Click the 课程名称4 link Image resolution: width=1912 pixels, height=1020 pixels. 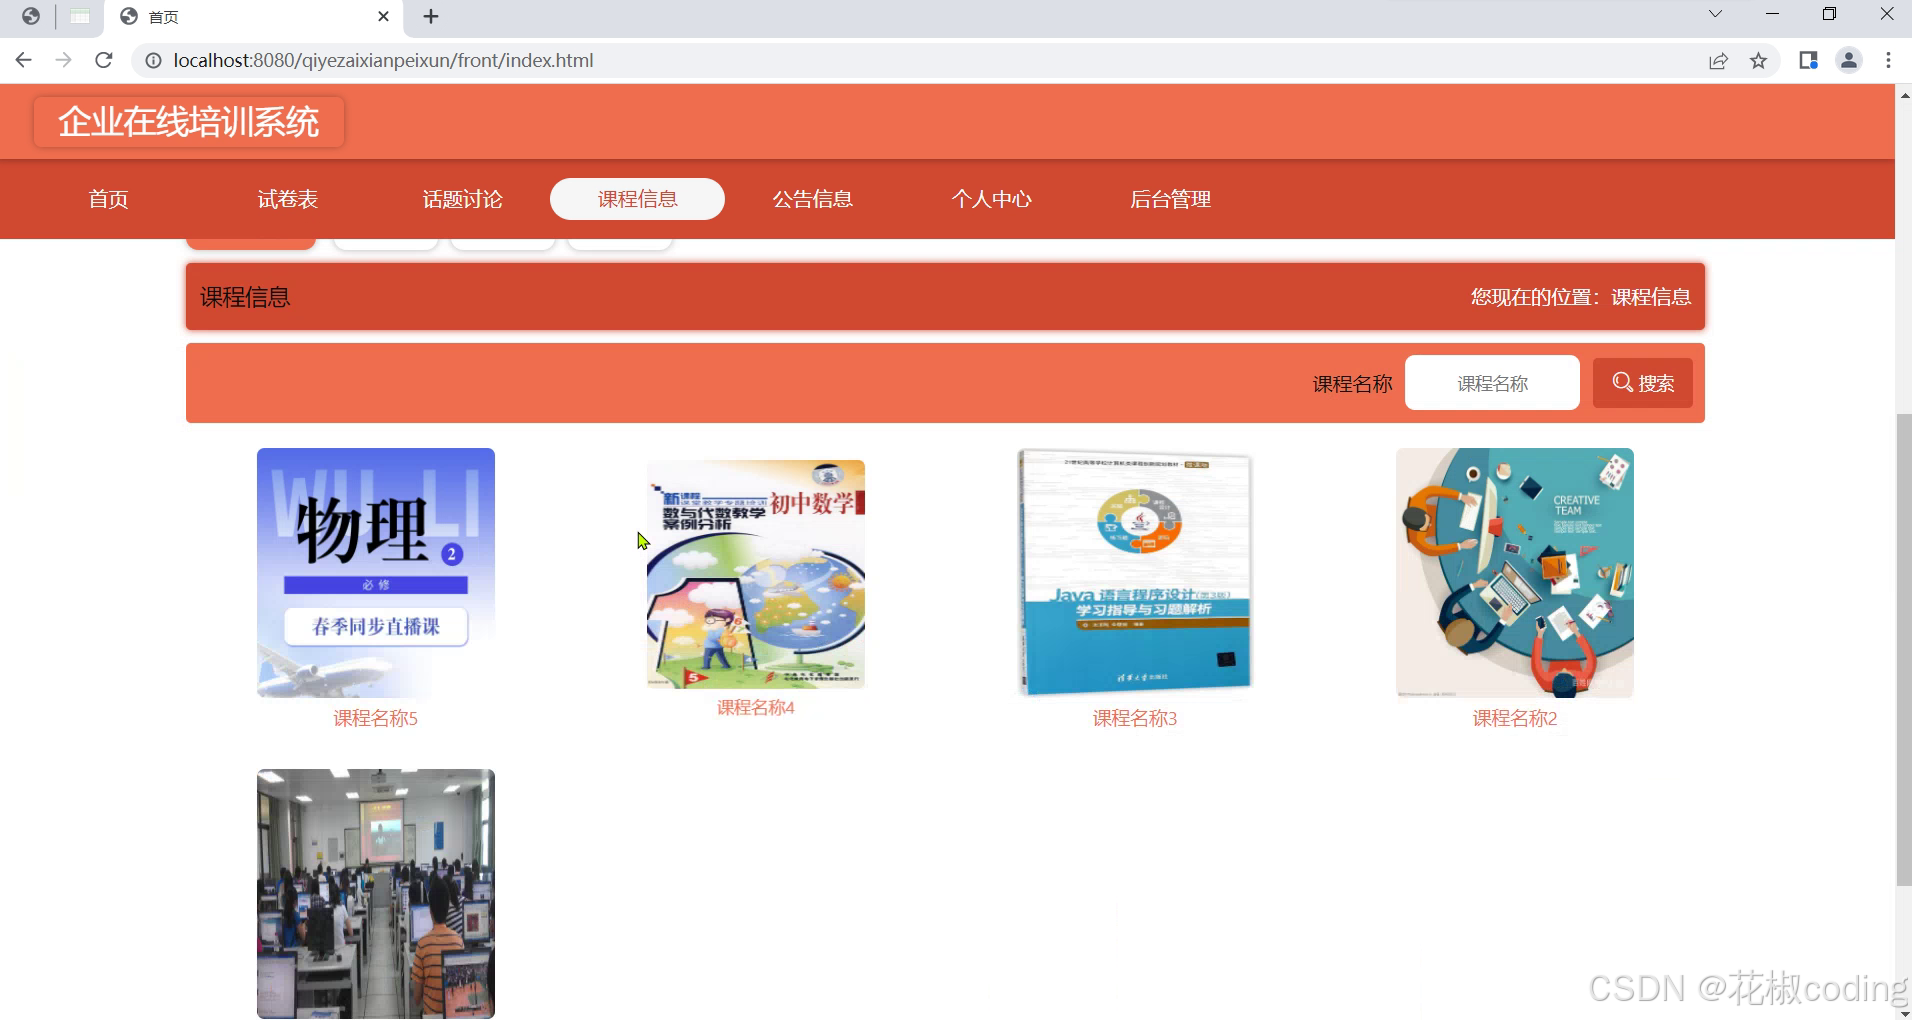click(756, 708)
